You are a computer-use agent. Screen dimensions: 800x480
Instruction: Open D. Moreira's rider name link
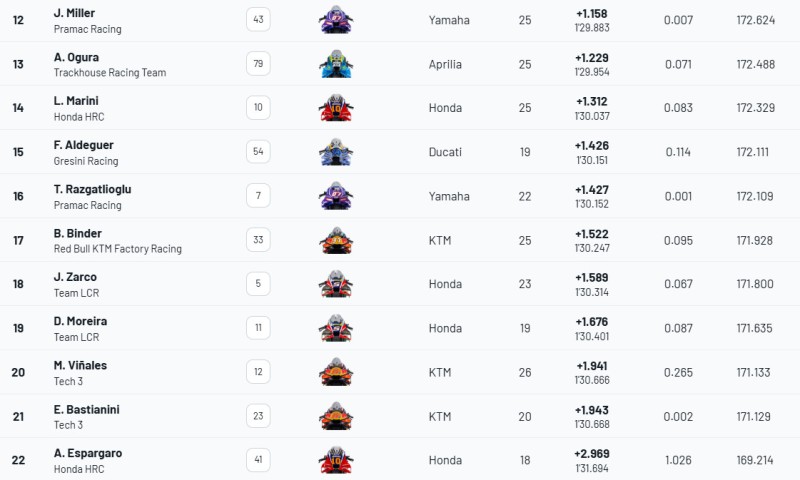pyautogui.click(x=81, y=321)
